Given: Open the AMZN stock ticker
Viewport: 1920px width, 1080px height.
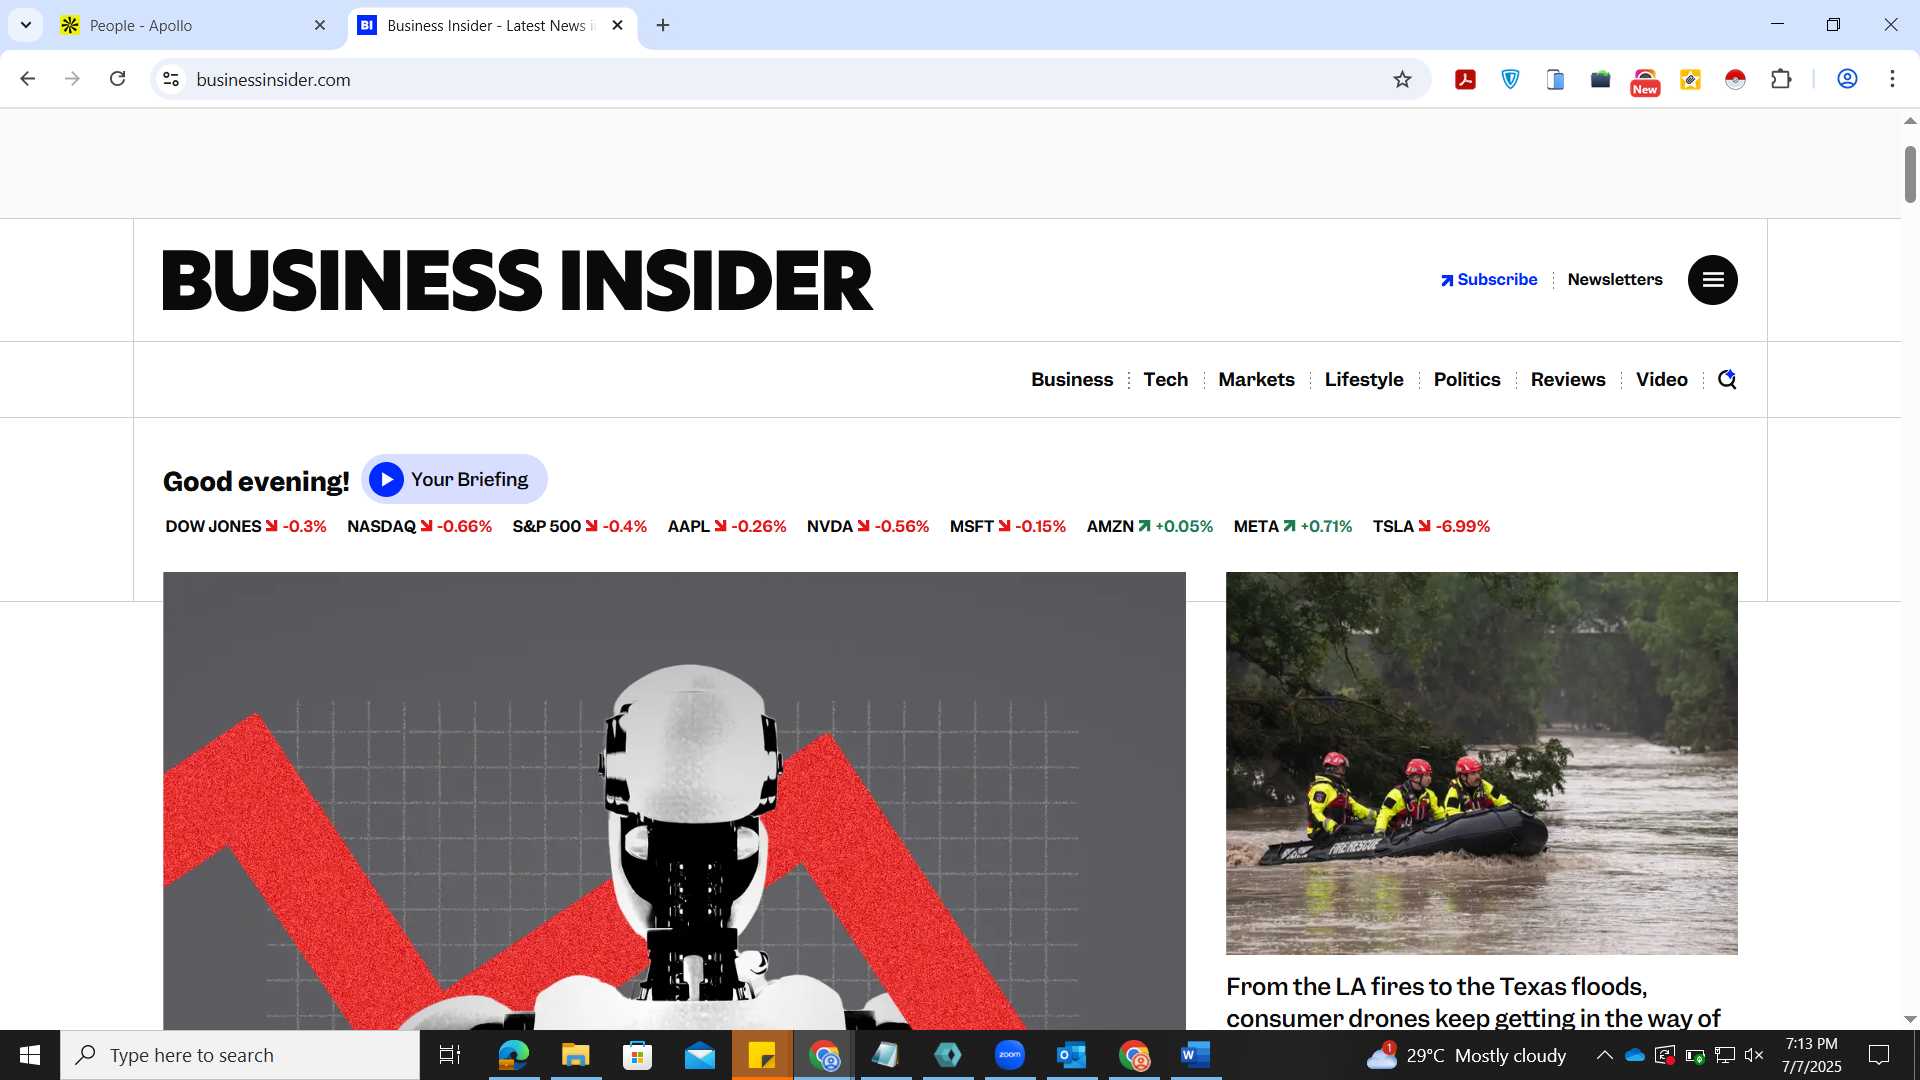Looking at the screenshot, I should [1150, 526].
